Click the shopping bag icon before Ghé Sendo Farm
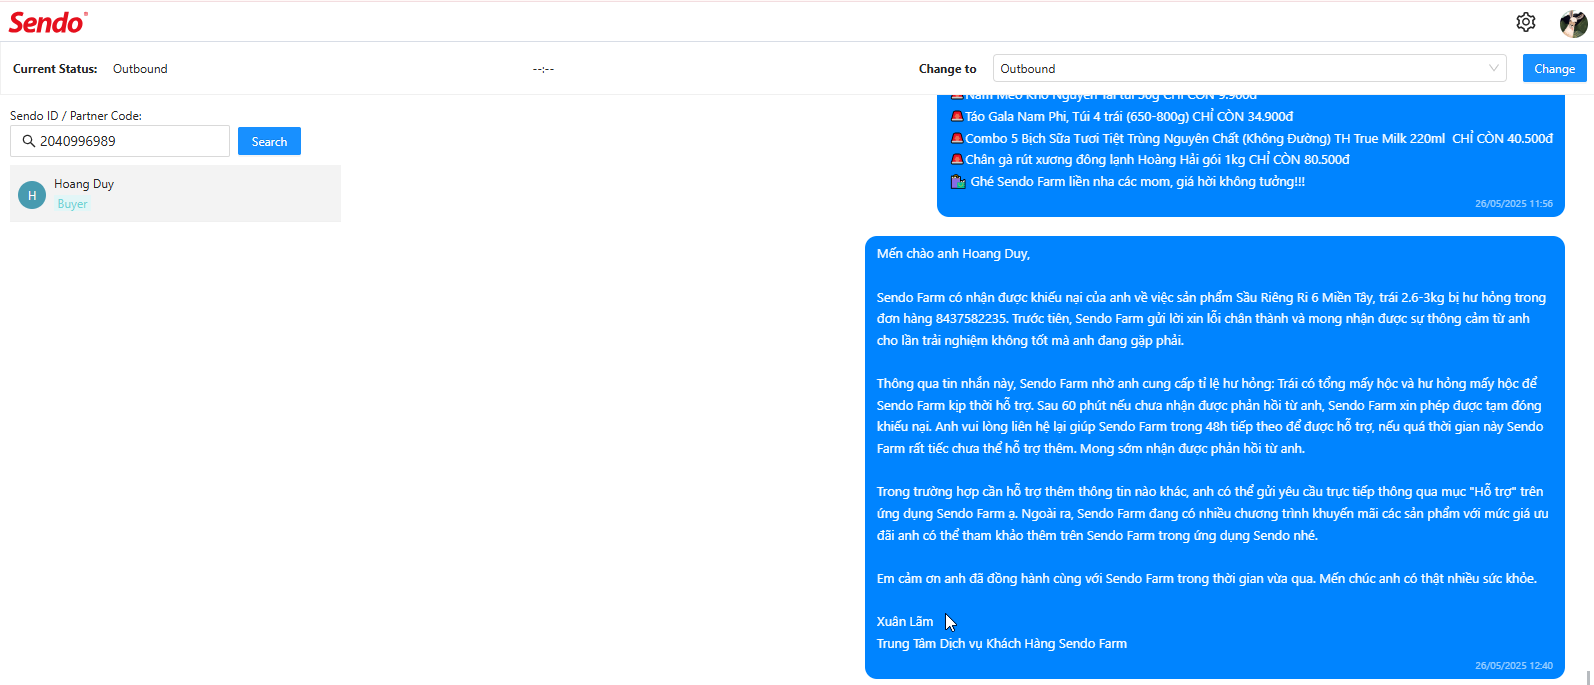 [958, 181]
